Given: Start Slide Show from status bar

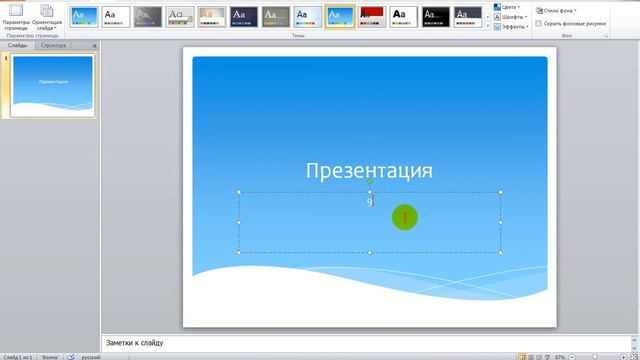Looking at the screenshot, I should 547,357.
